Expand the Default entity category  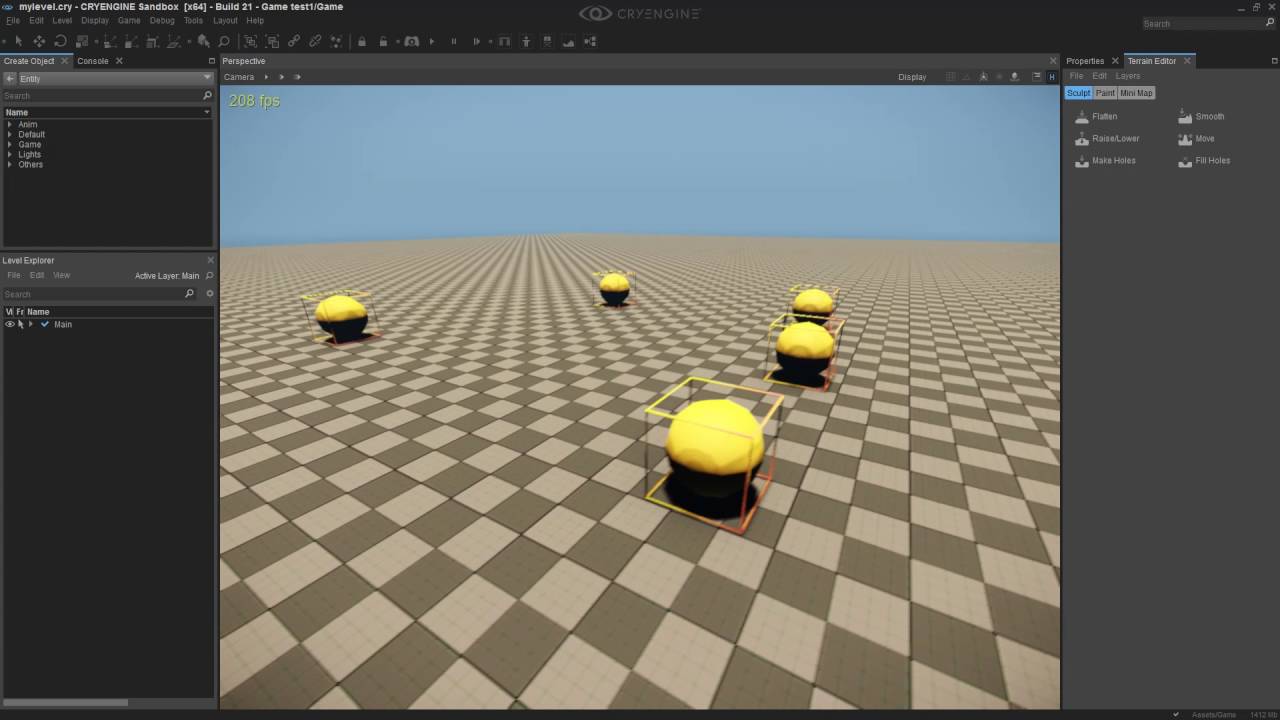tap(10, 134)
